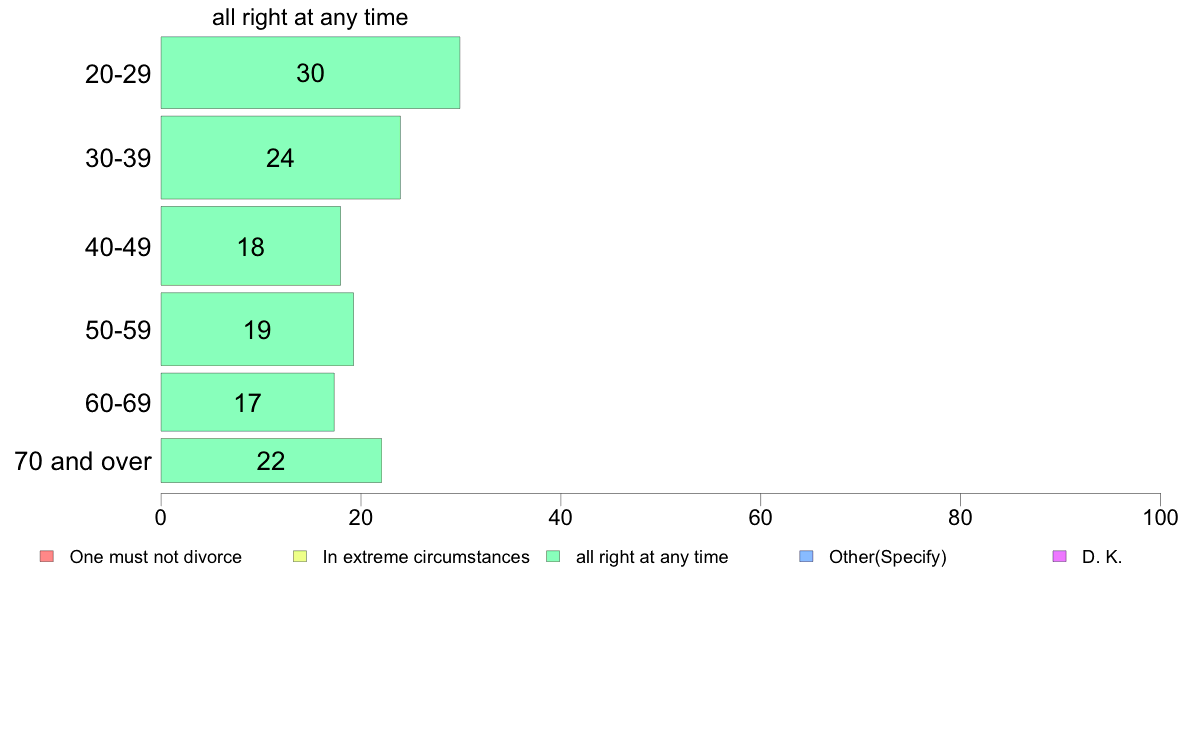Select the 20-29 bar showing 30
Viewport: 1188px width, 736px height.
(310, 73)
